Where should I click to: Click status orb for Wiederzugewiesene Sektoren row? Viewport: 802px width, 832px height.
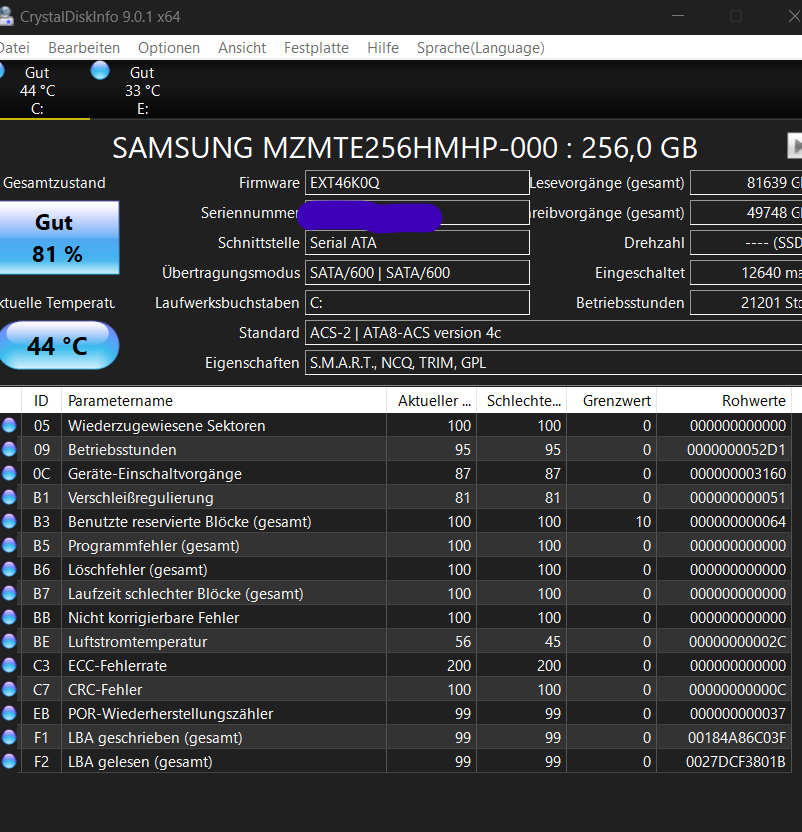coord(9,425)
